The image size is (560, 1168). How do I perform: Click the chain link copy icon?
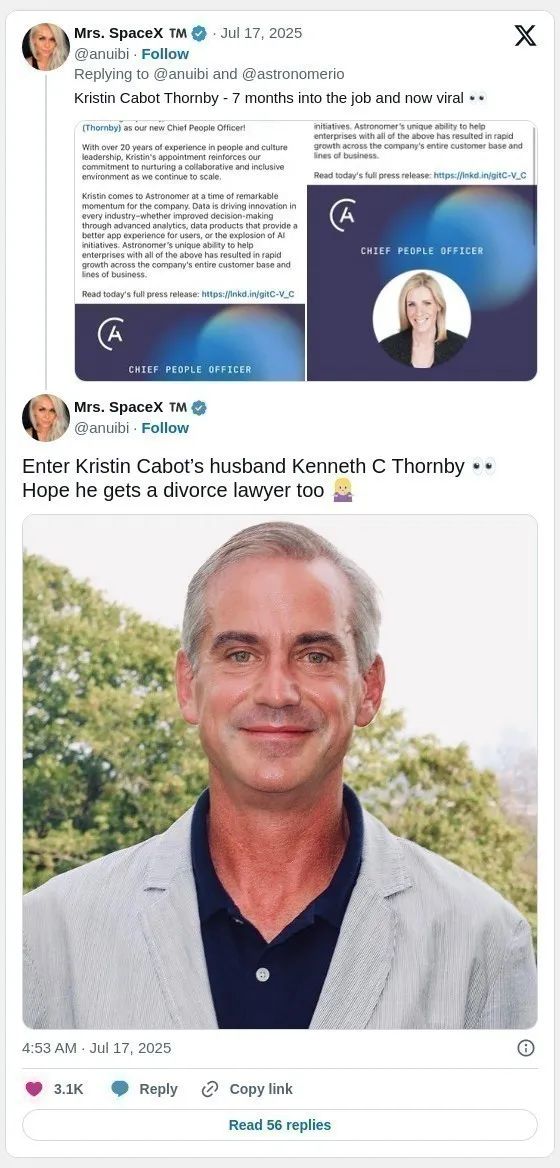point(210,1089)
